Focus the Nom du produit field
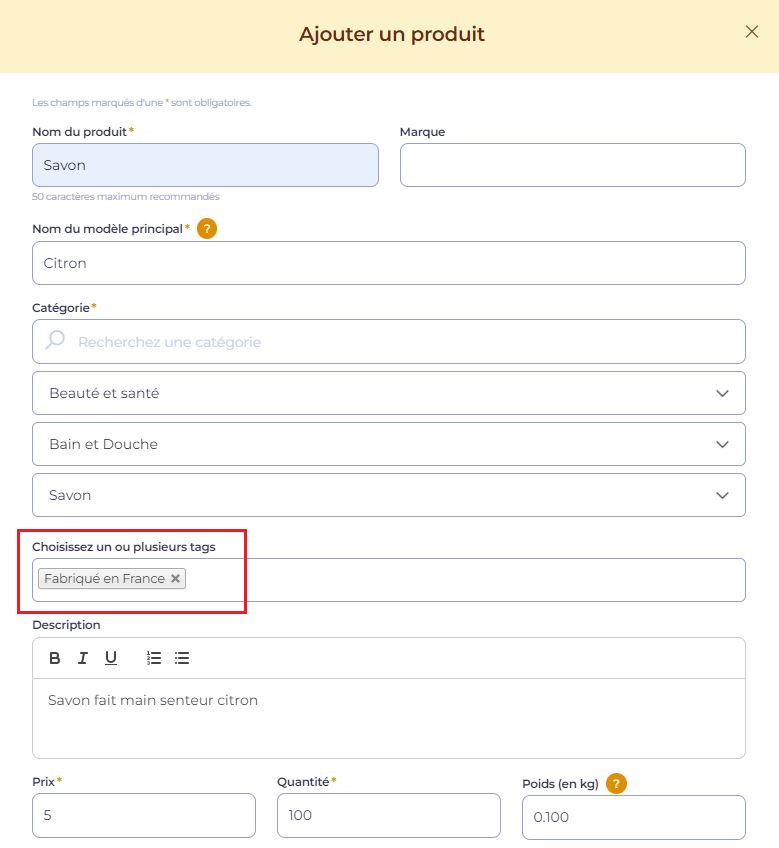 click(206, 165)
